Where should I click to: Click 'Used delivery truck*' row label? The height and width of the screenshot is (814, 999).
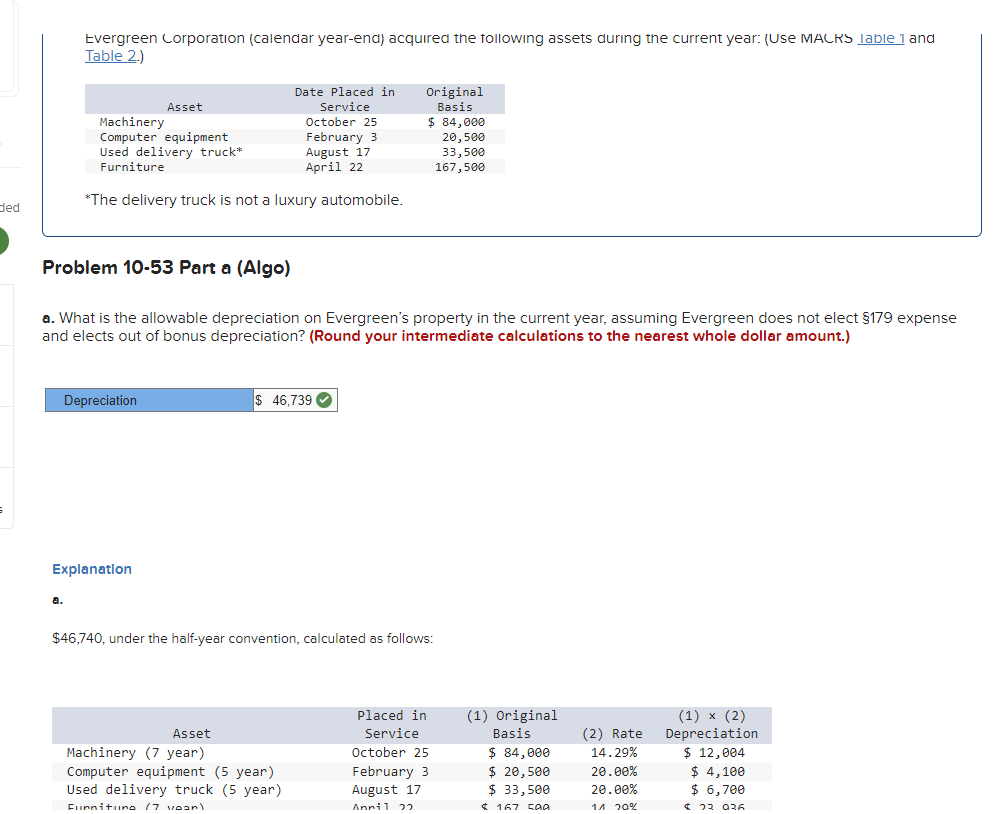[171, 152]
